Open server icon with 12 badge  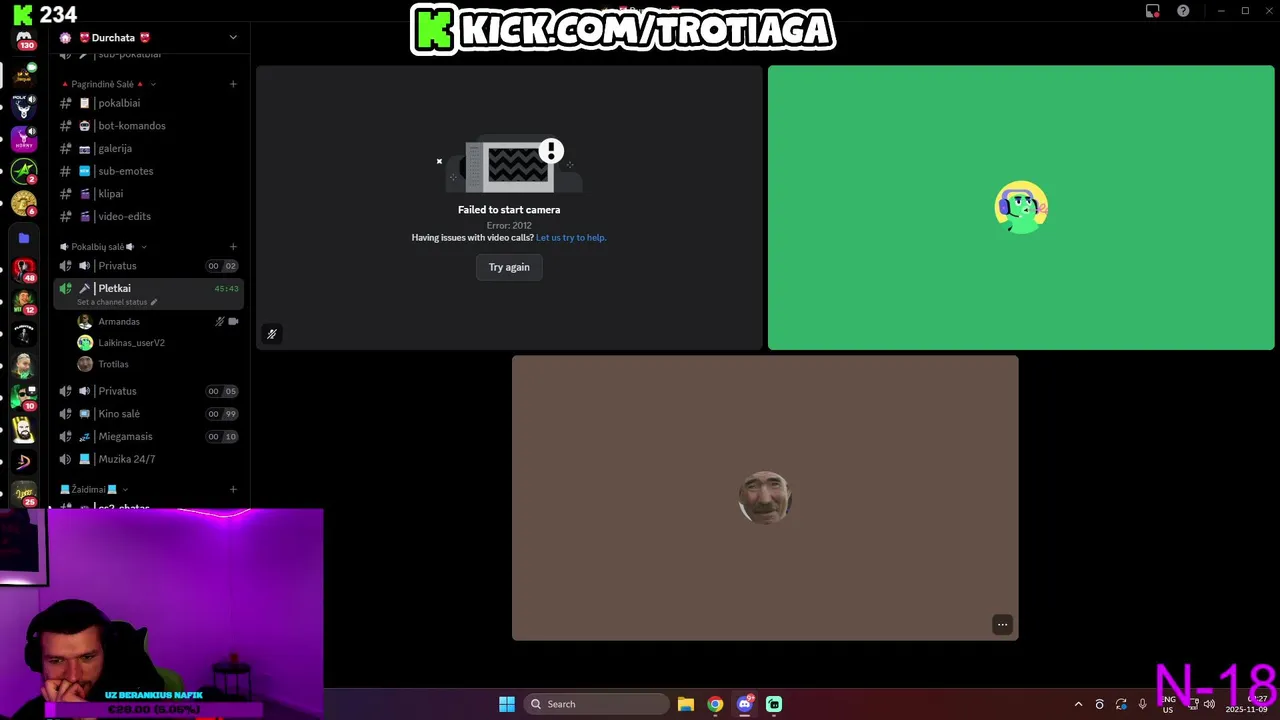click(x=24, y=301)
